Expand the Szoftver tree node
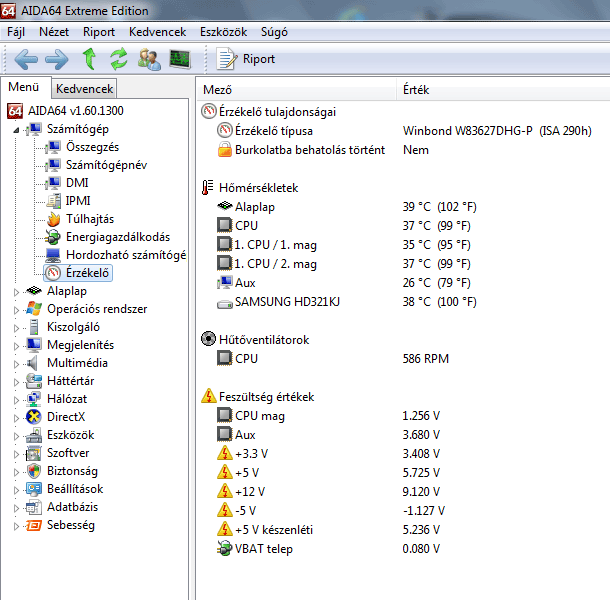This screenshot has height=600, width=610. click(x=16, y=454)
